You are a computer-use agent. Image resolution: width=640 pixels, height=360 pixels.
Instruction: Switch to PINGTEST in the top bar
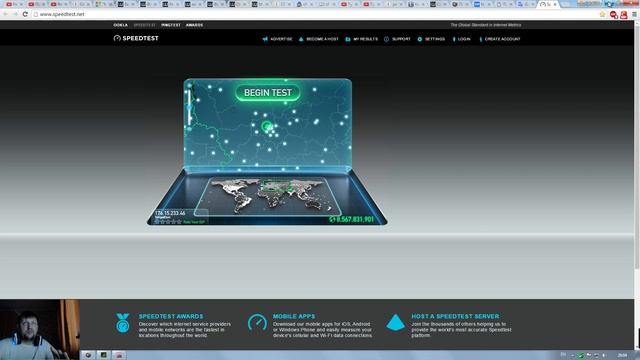tap(171, 25)
